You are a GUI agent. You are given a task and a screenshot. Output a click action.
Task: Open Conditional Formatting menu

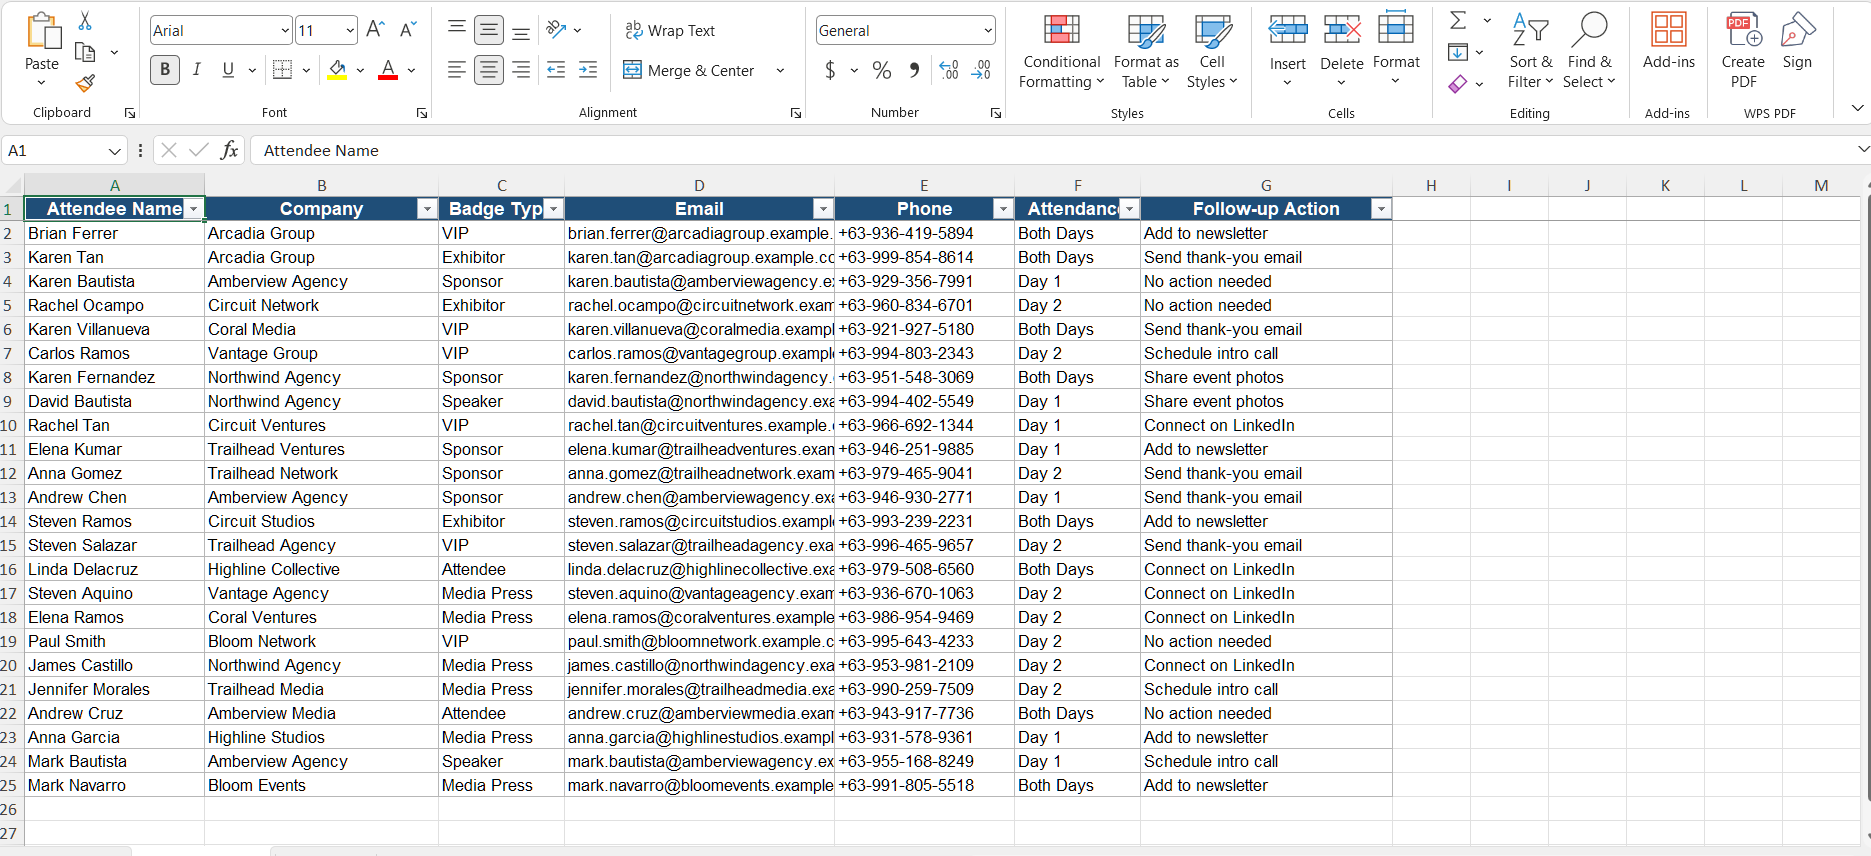pos(1061,50)
